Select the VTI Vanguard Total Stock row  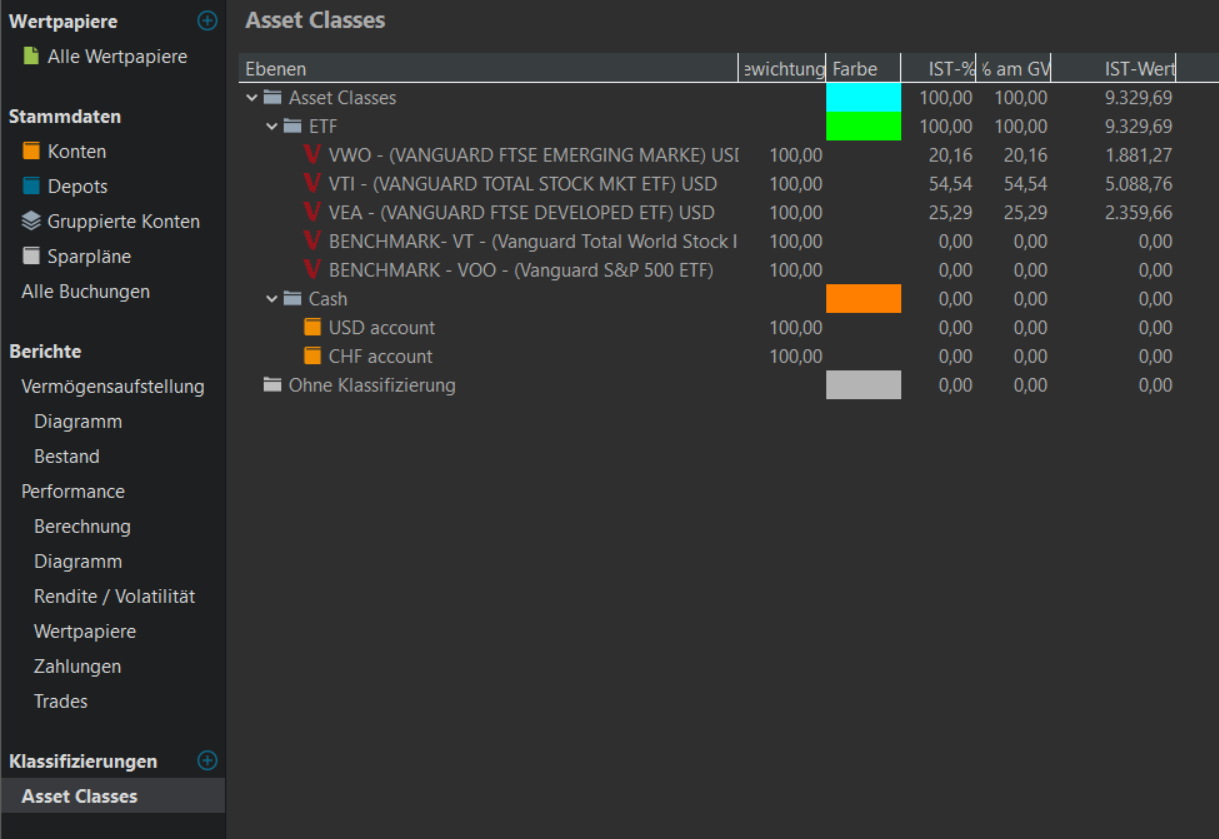pyautogui.click(x=522, y=184)
